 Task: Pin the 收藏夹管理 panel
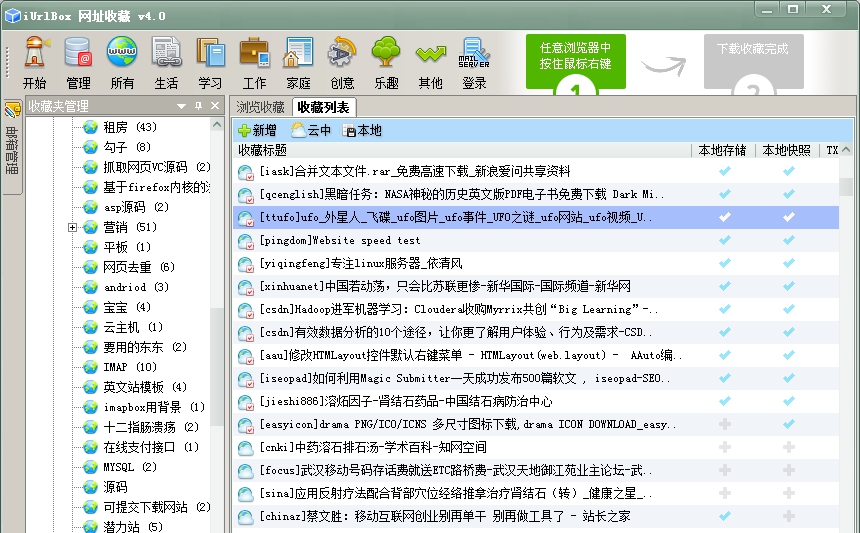click(x=199, y=106)
